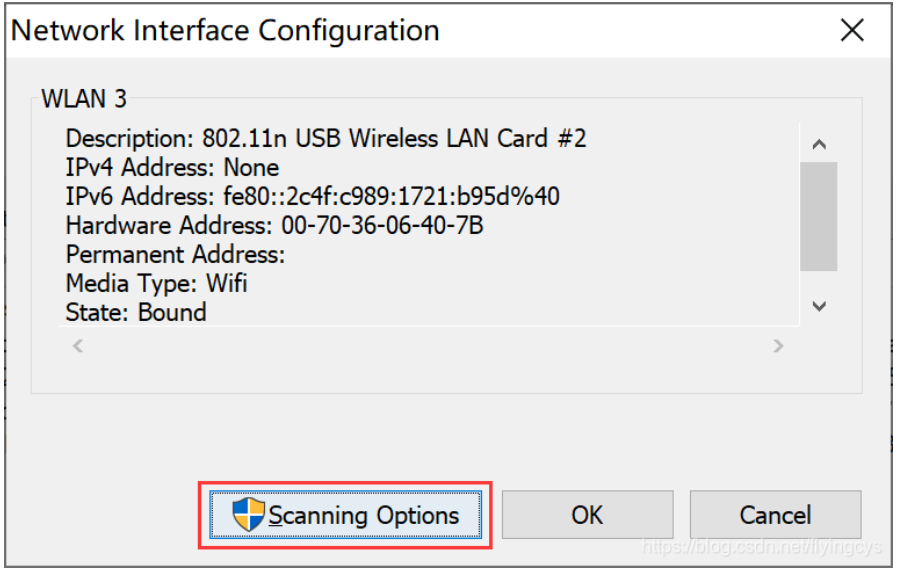
Task: Click the vertical scrollbar down arrow
Action: [x=819, y=307]
